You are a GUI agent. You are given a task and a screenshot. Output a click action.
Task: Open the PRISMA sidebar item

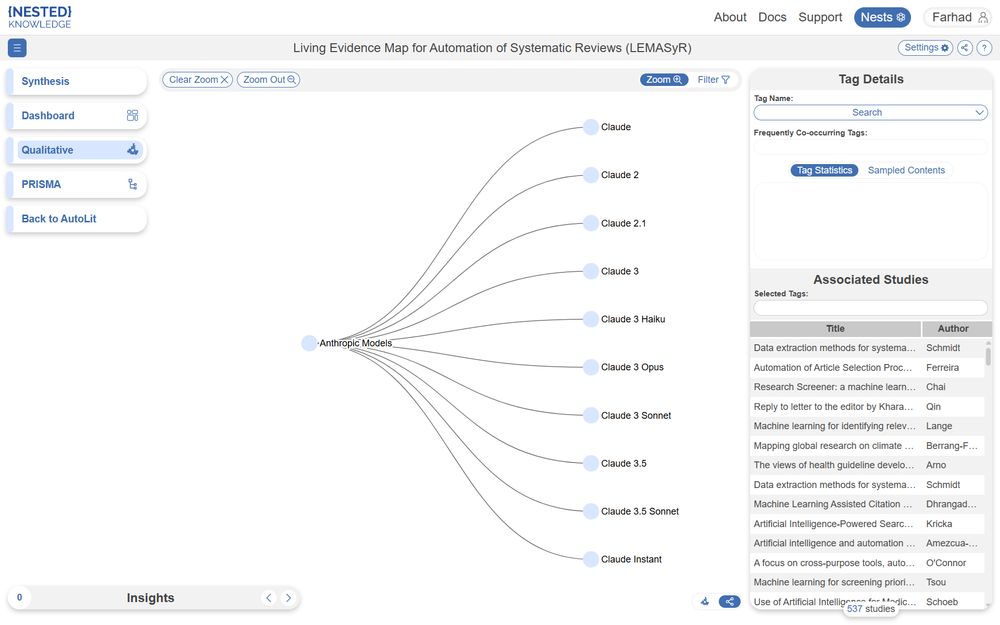77,184
